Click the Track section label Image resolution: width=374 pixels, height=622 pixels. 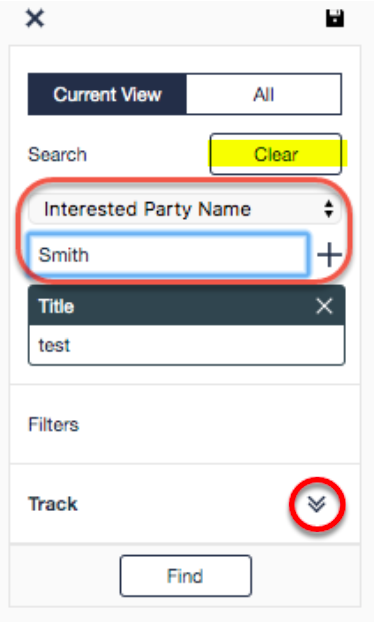[x=53, y=504]
